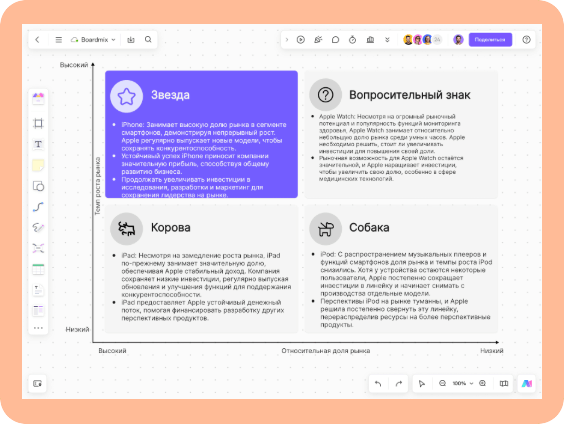Select the pen drawing tool
Screen dimensions: 564x424
pos(38,228)
